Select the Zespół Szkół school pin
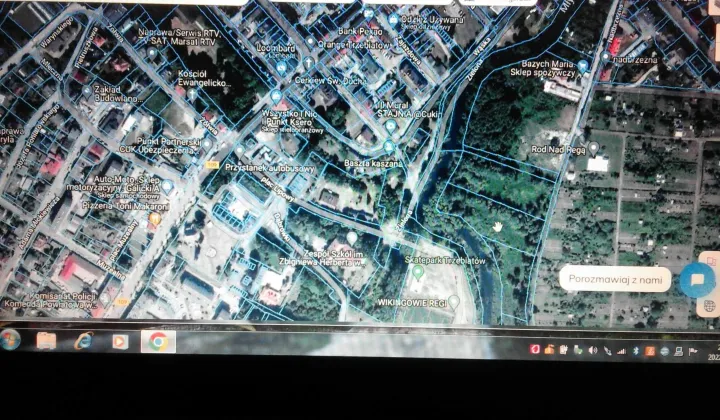Screen dimensions: 720x420 [x=352, y=238]
